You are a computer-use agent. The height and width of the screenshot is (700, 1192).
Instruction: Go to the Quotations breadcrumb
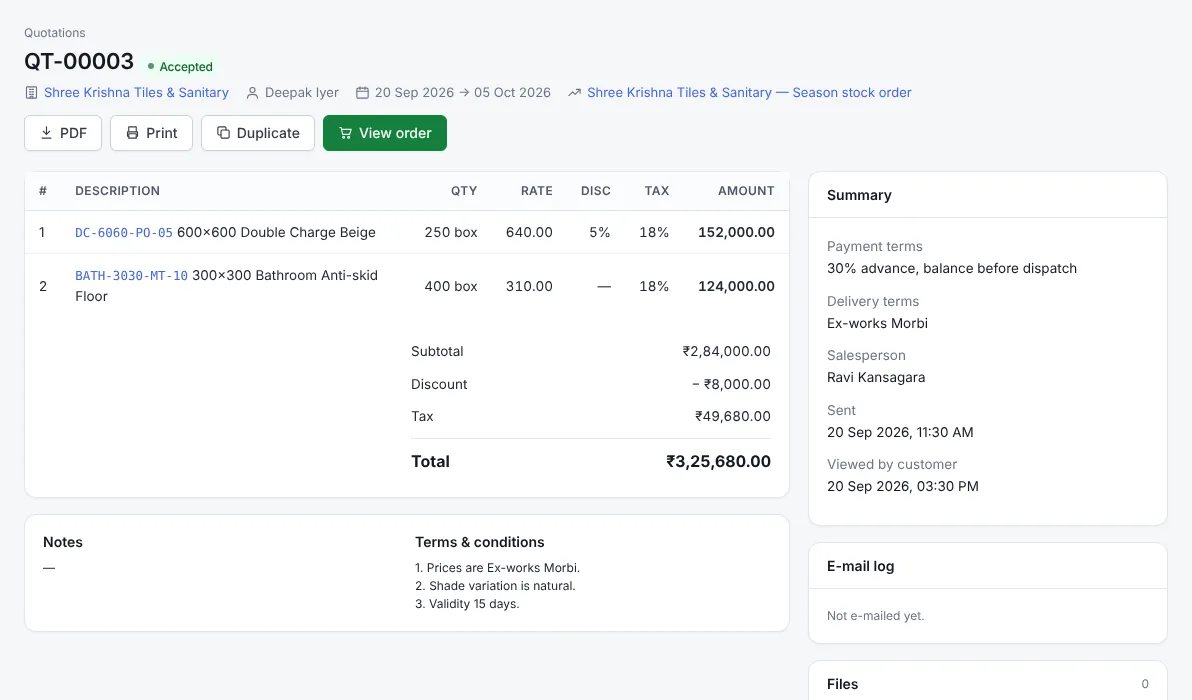(x=55, y=33)
